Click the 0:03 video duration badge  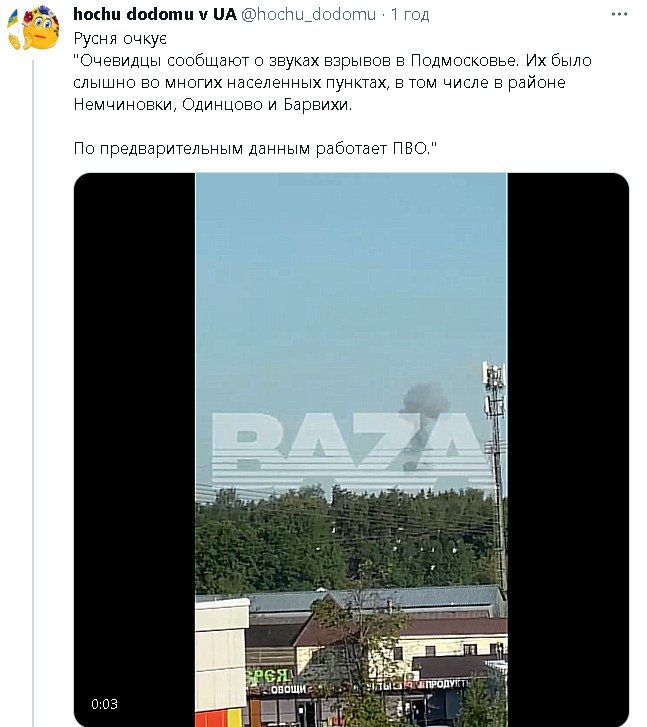click(x=104, y=704)
